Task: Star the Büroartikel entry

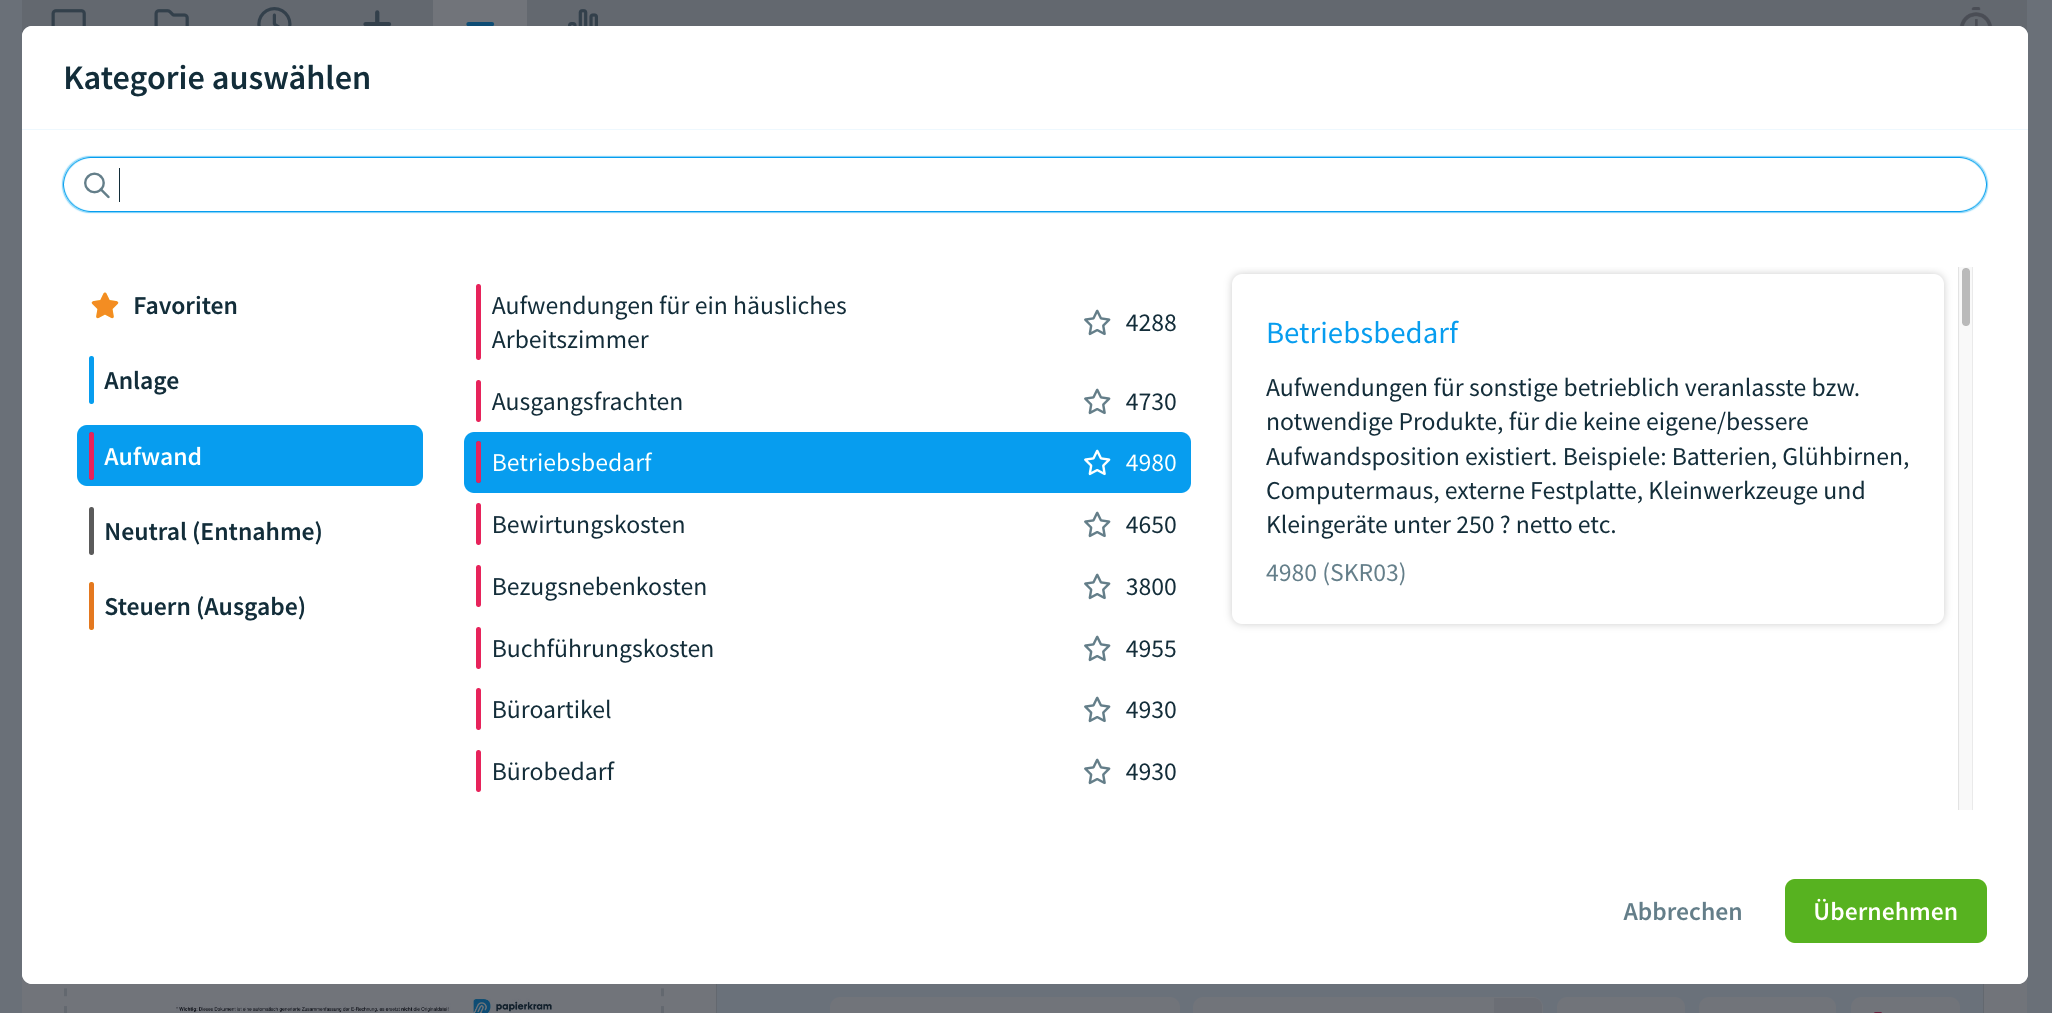Action: point(1097,710)
